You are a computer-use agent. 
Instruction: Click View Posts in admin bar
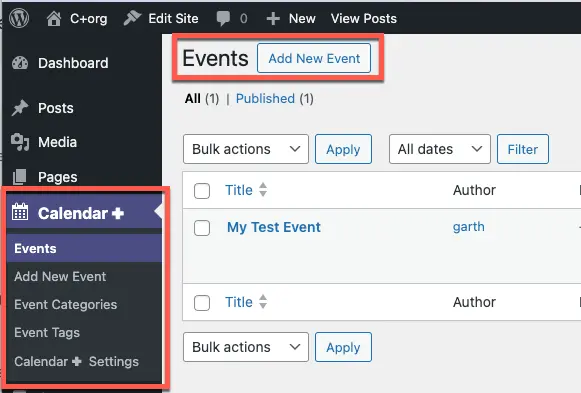coord(363,19)
